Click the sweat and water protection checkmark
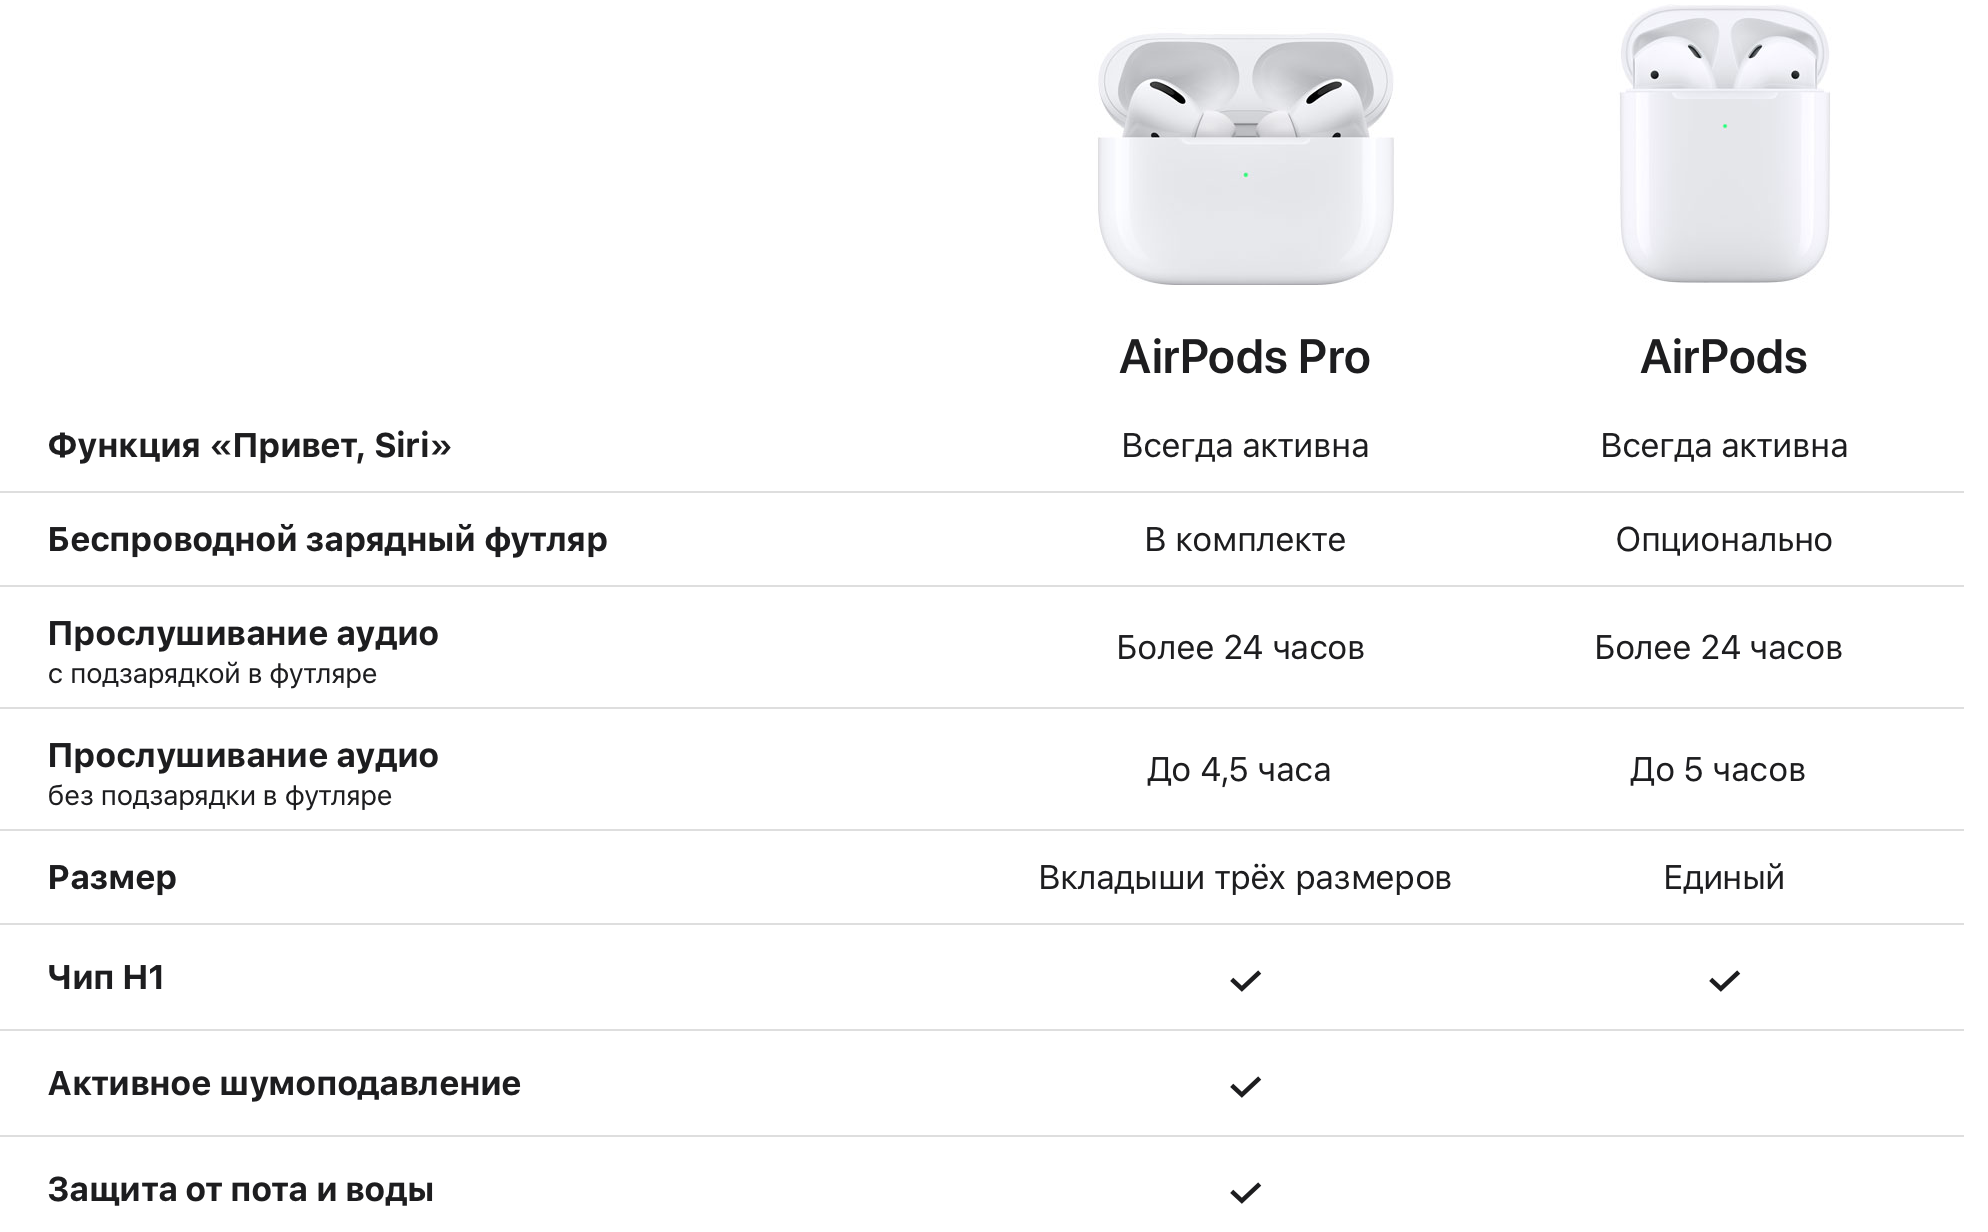This screenshot has height=1232, width=1988. (x=1245, y=1193)
